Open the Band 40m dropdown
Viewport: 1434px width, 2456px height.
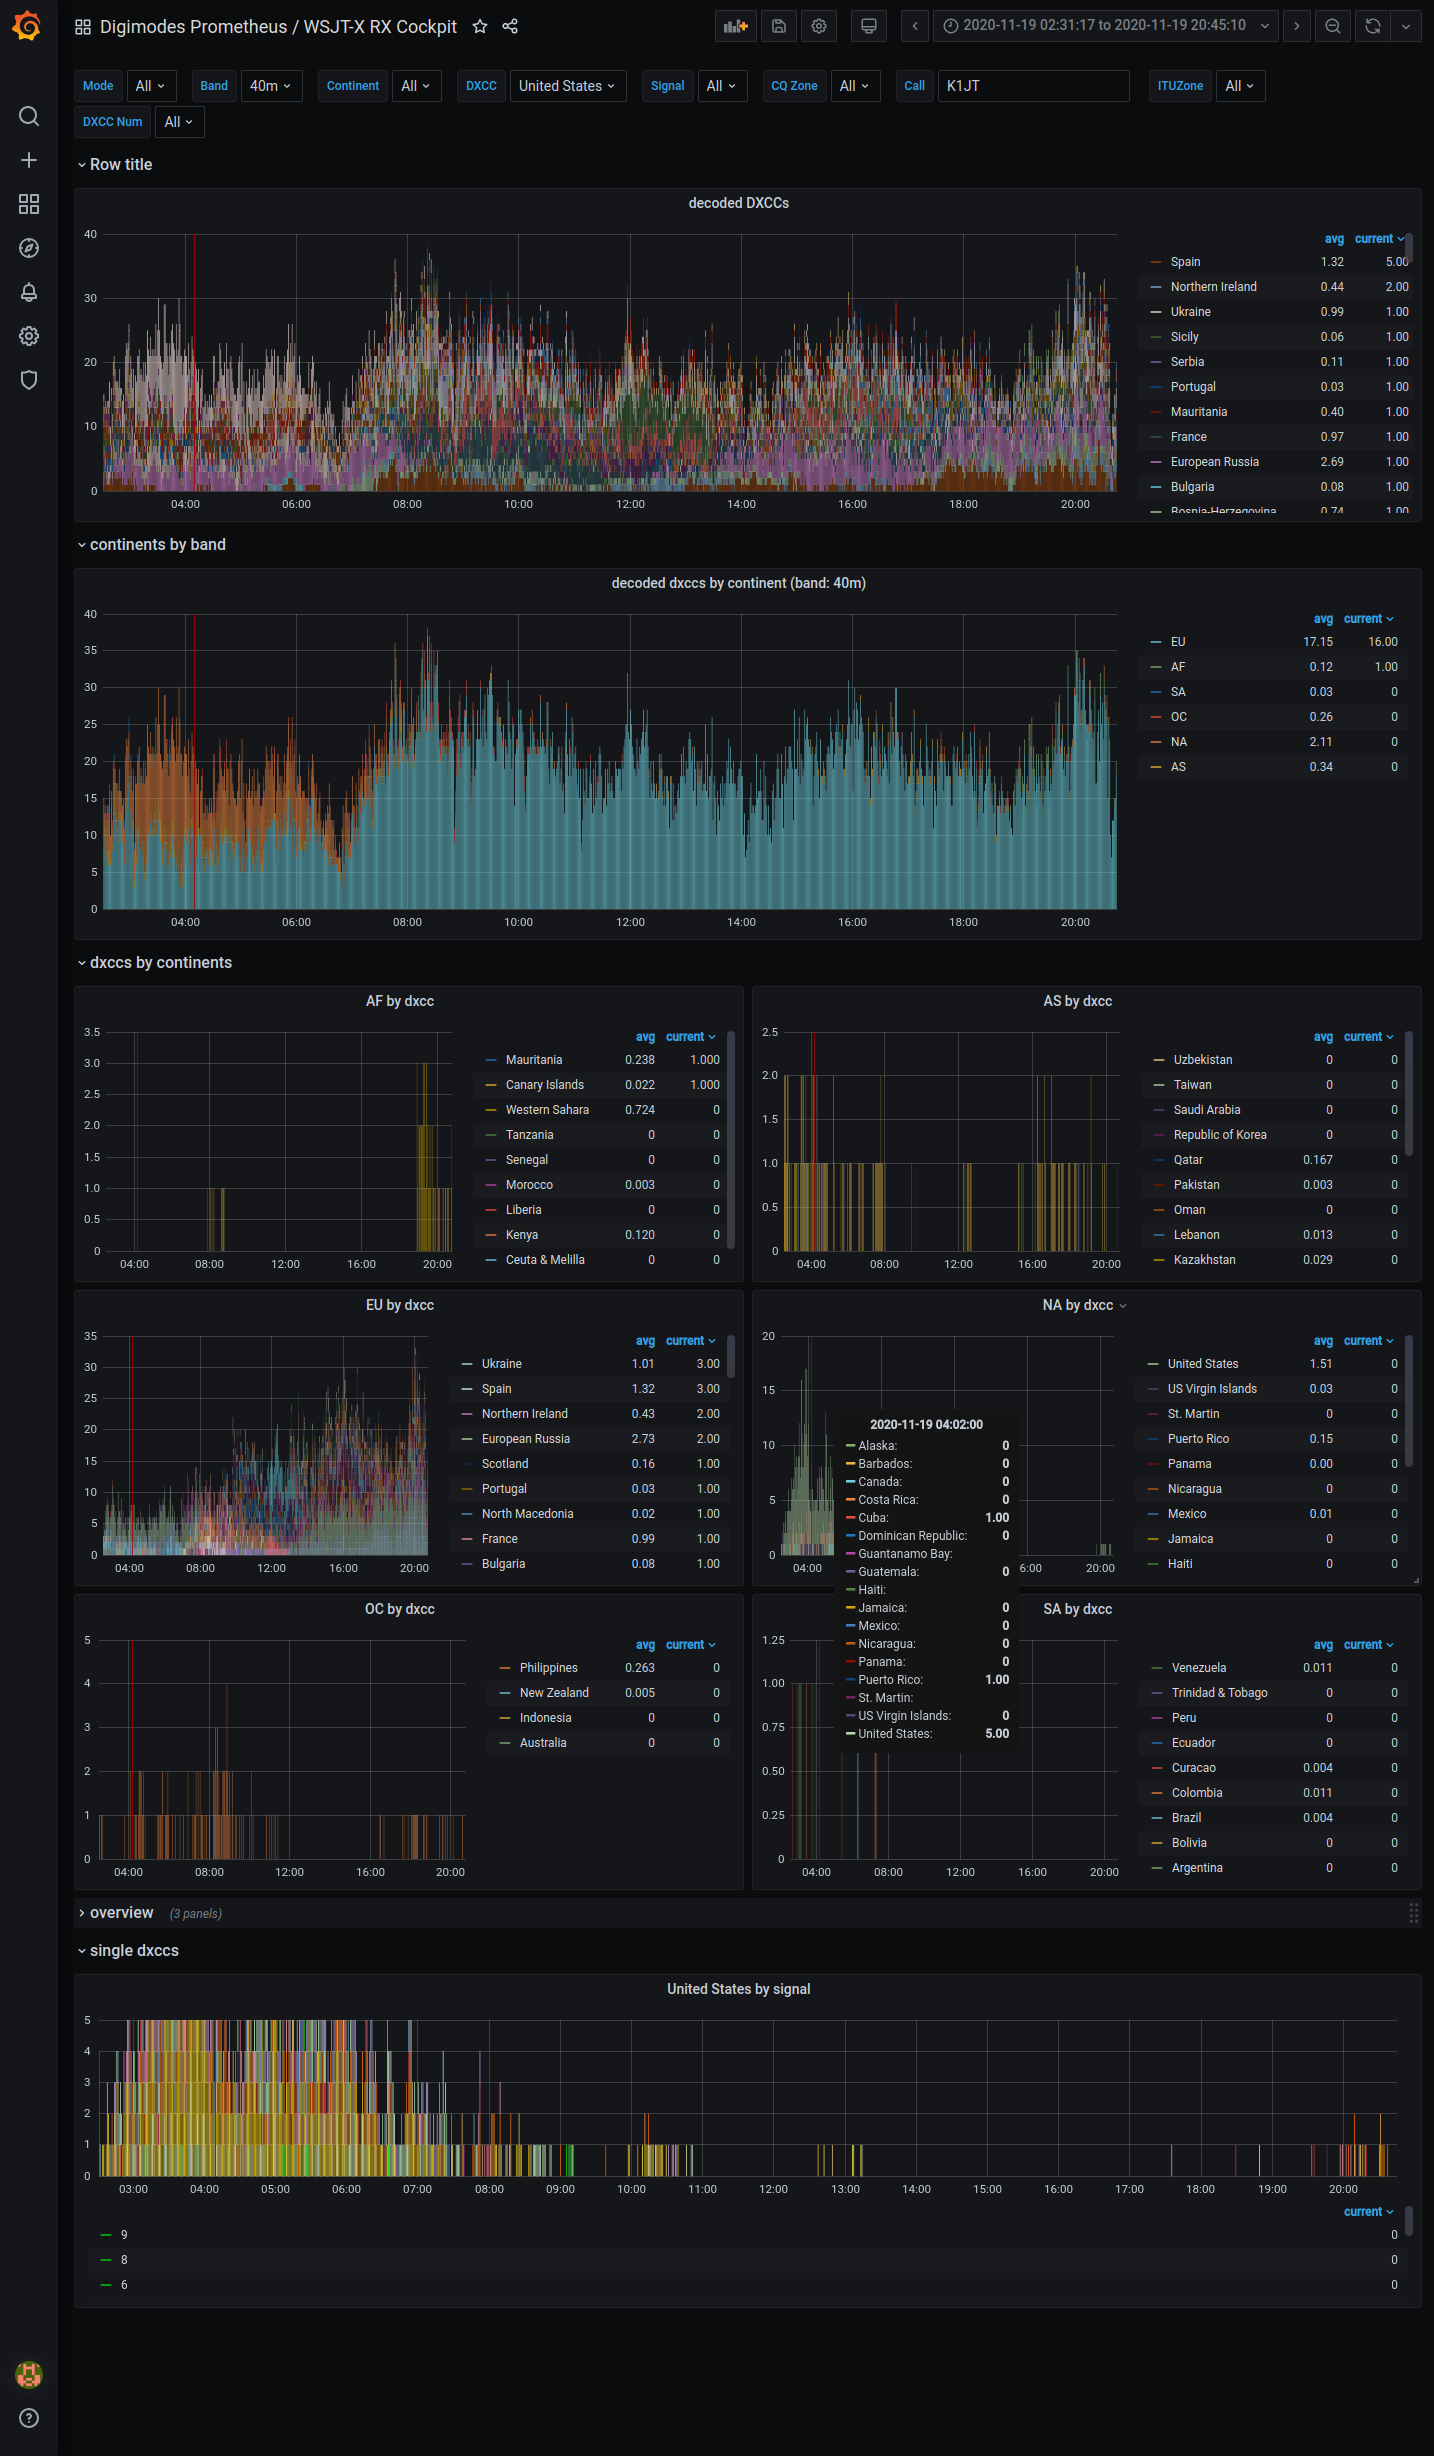271,86
